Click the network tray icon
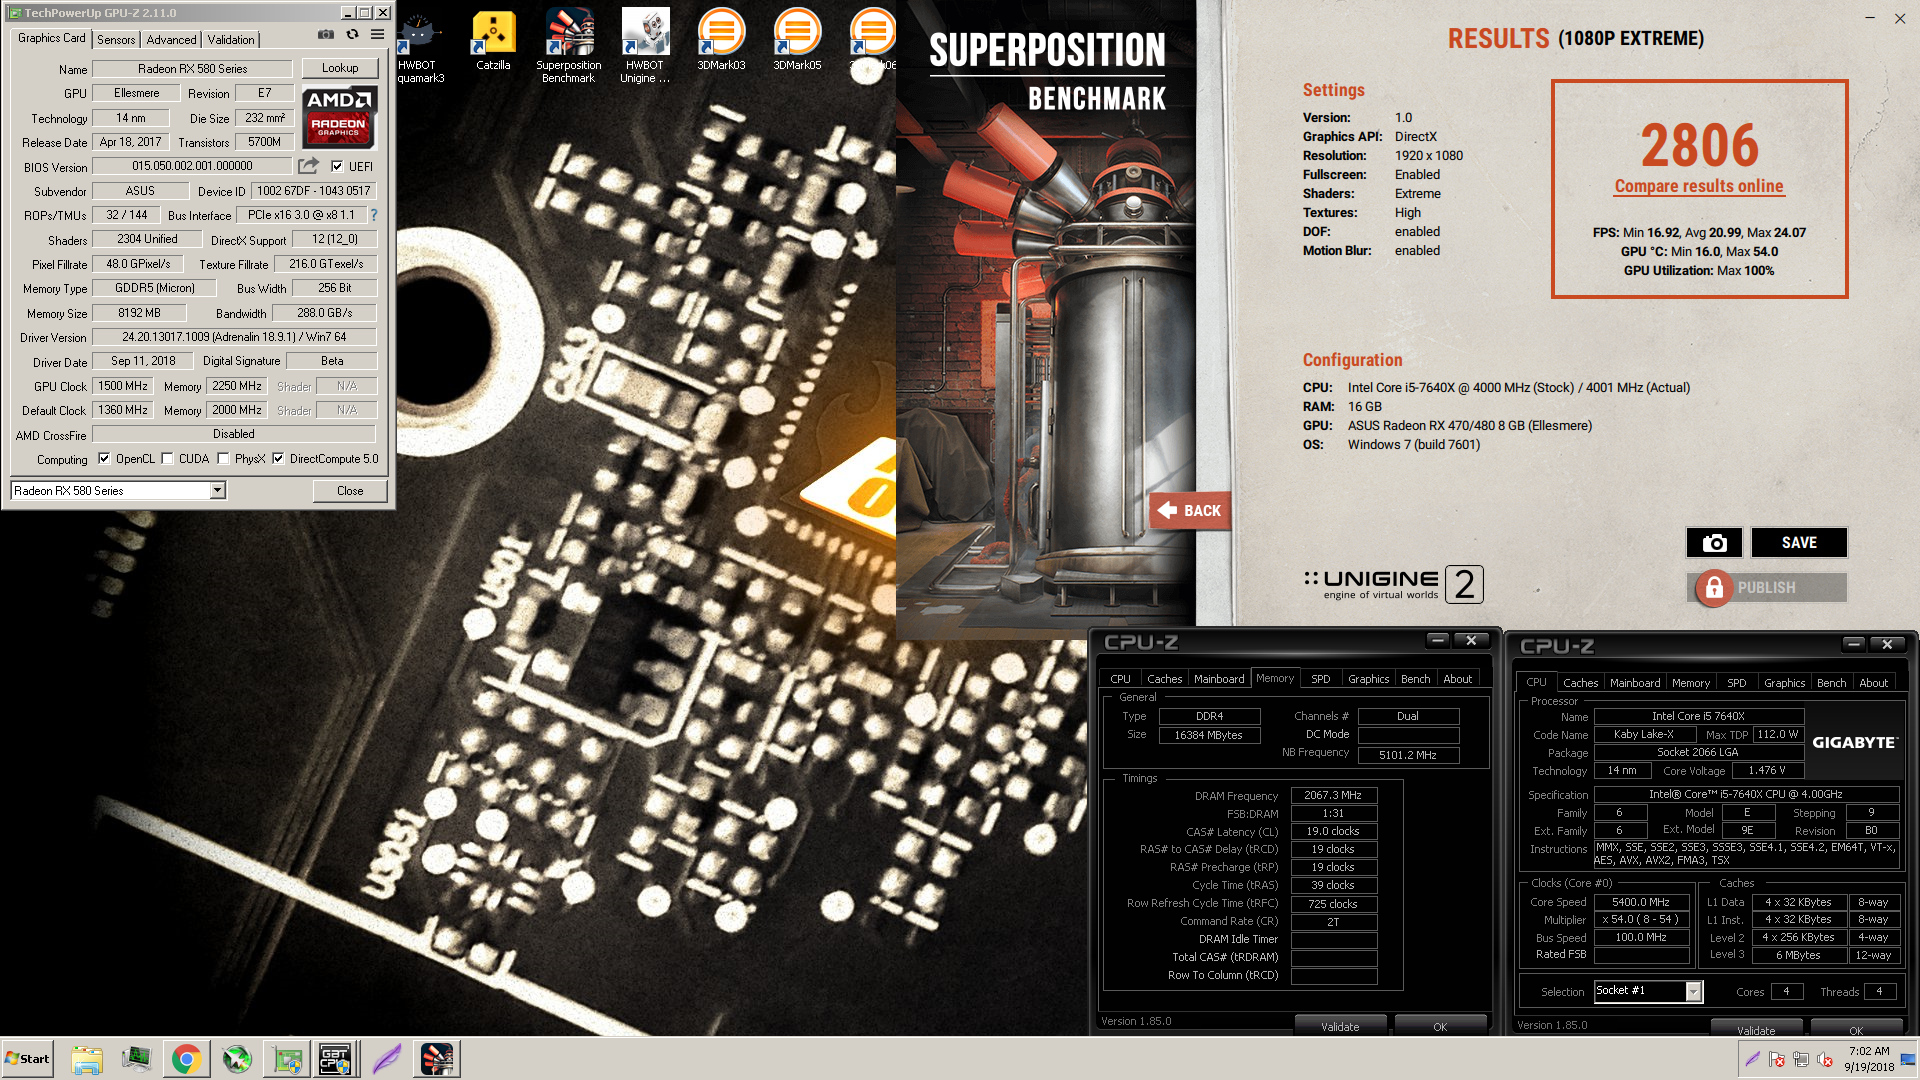 [x=1801, y=1059]
